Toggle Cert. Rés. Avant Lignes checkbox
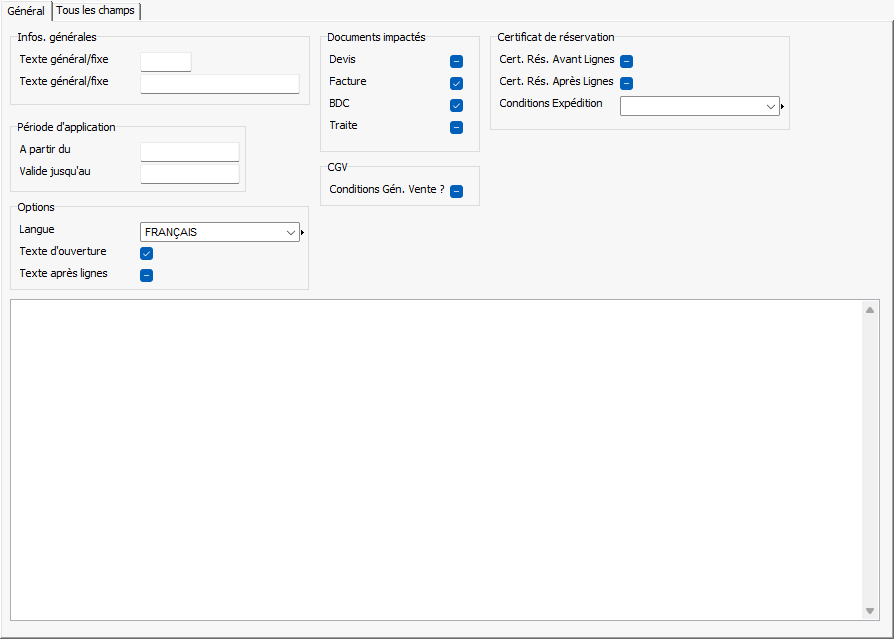 pyautogui.click(x=626, y=61)
